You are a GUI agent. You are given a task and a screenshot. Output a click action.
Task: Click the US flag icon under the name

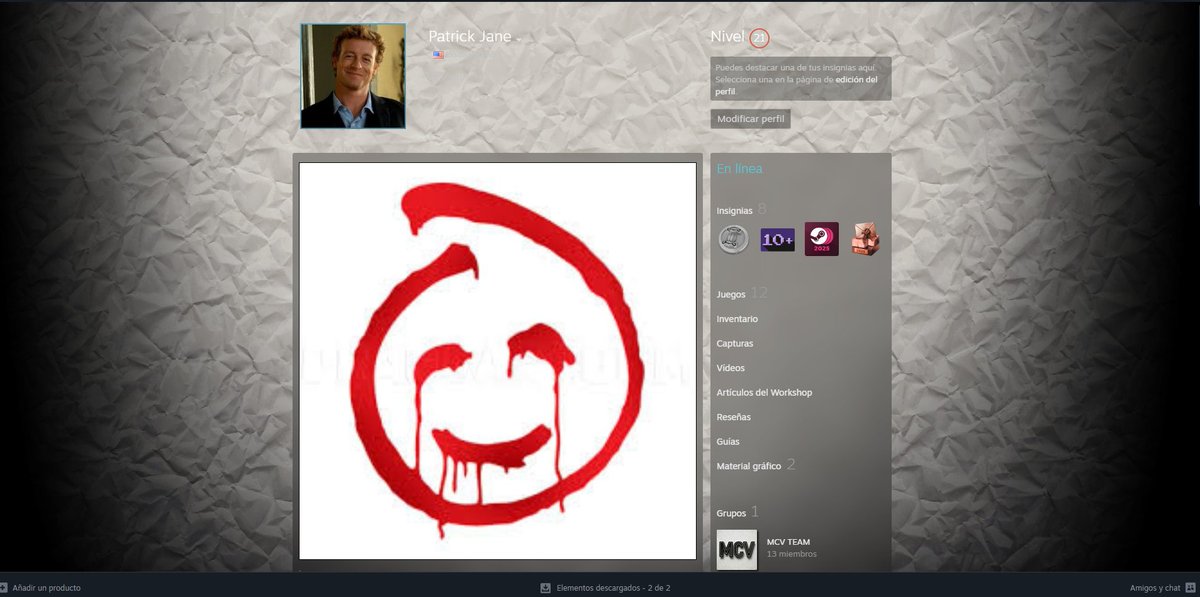coord(438,55)
